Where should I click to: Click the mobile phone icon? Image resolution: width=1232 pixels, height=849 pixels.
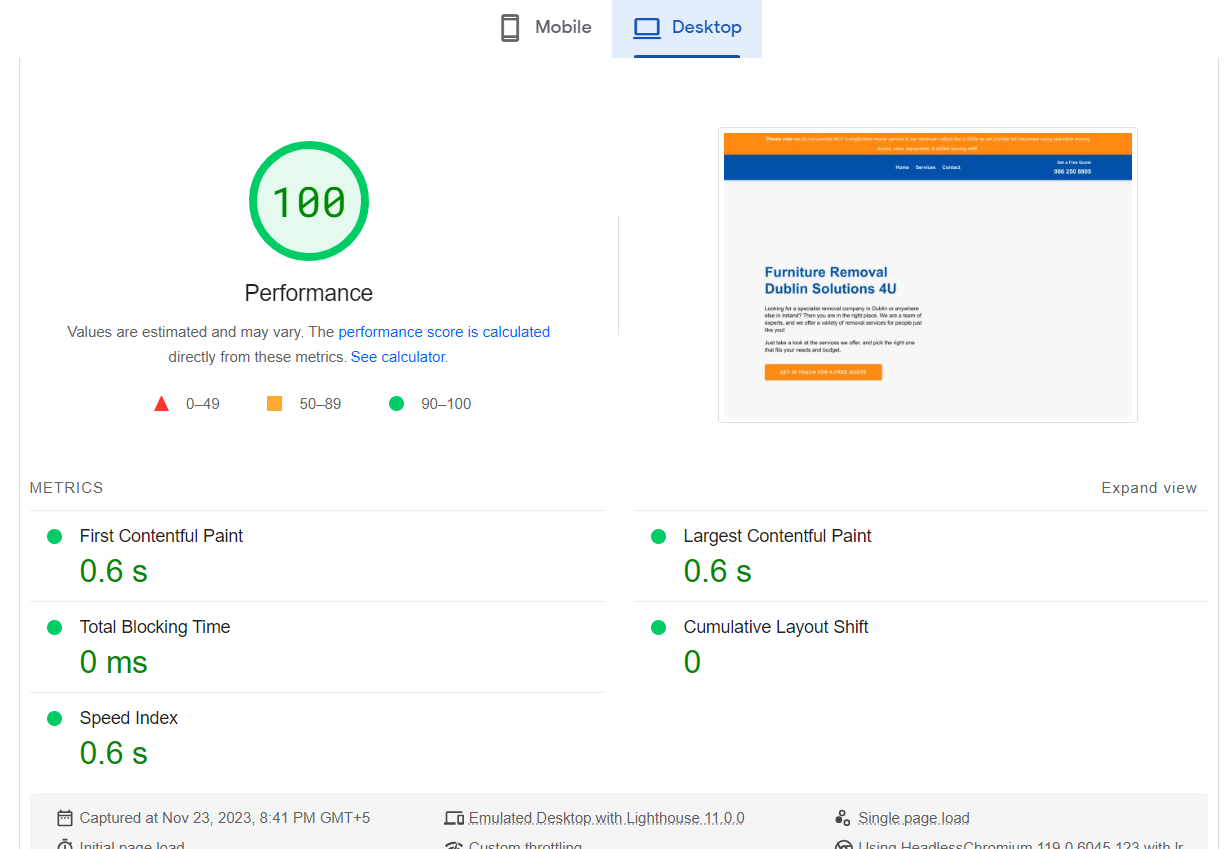[510, 27]
